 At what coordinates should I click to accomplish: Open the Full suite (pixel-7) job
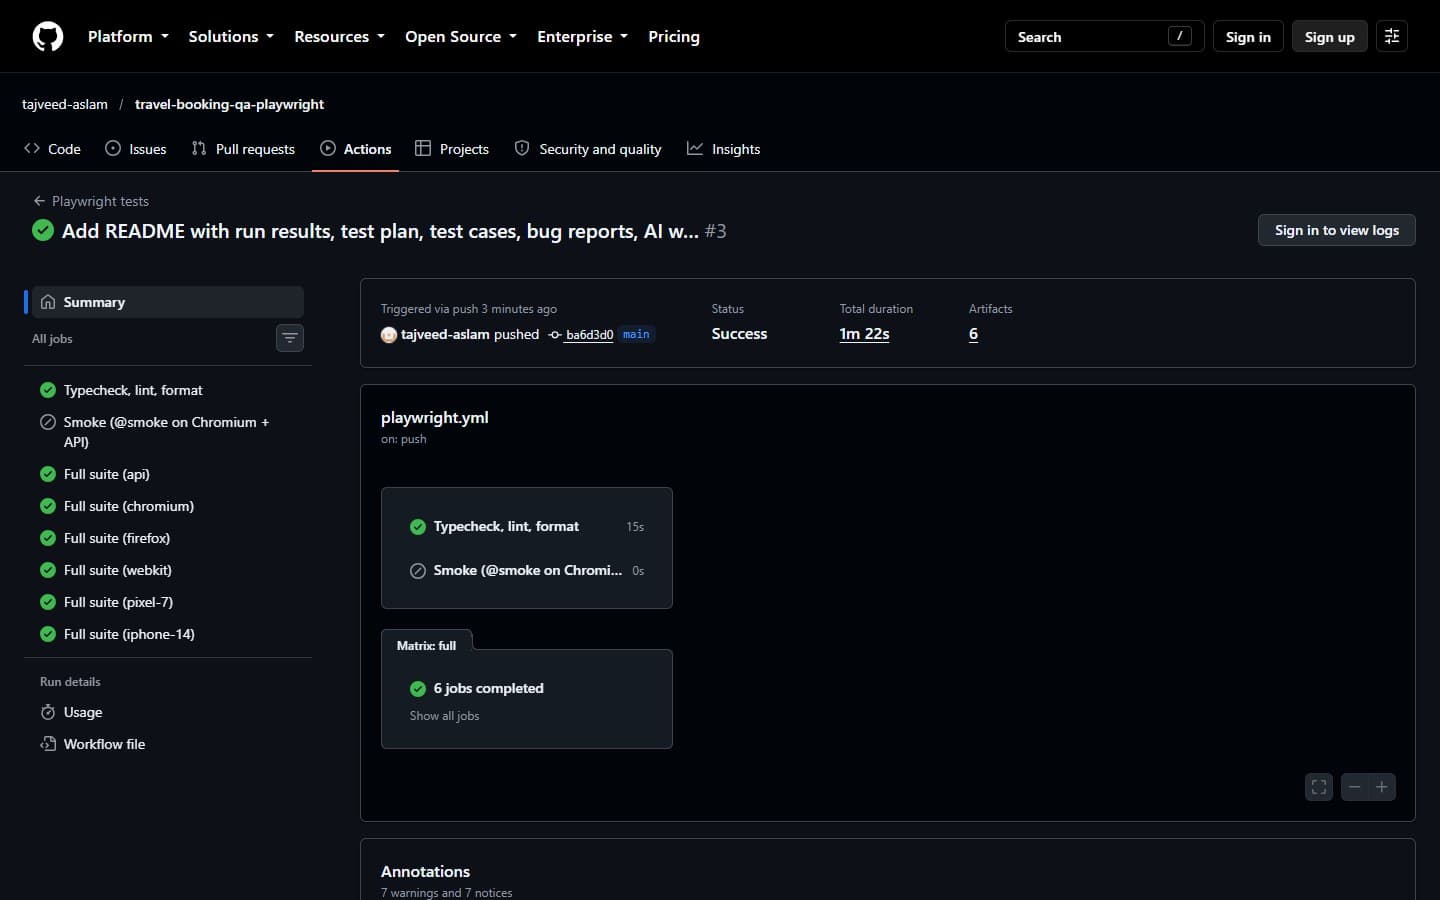(x=168, y=602)
